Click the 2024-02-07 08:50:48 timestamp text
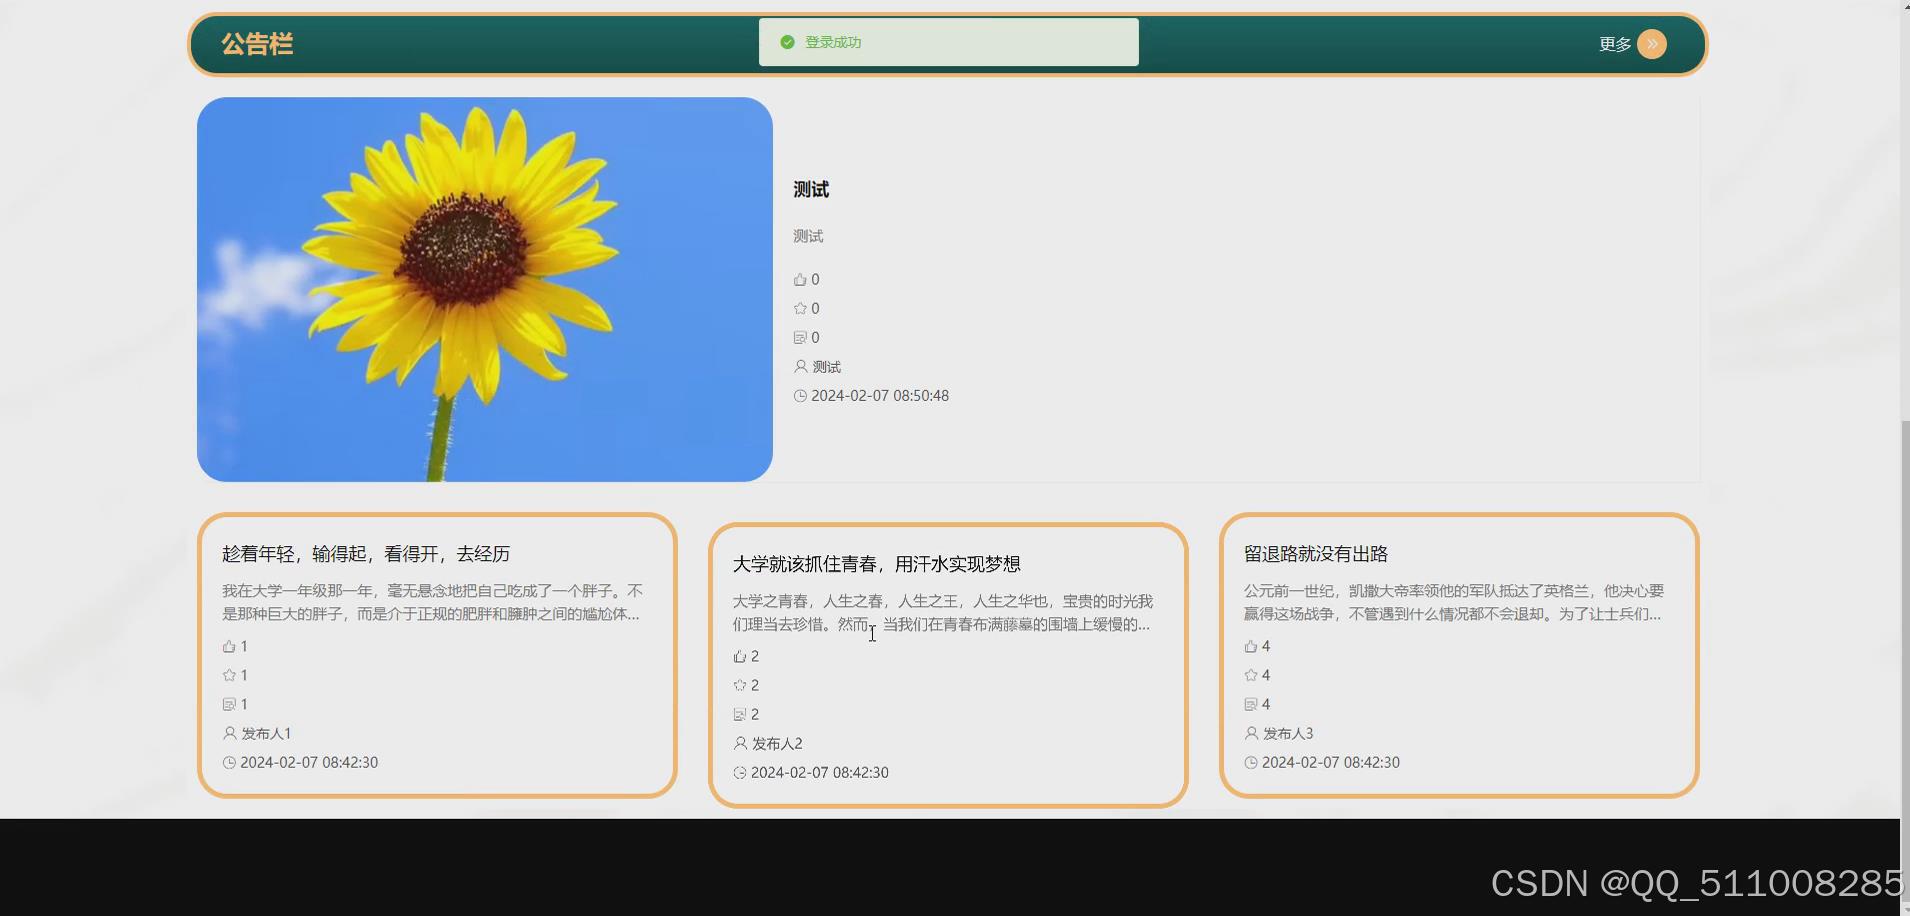 coord(880,396)
